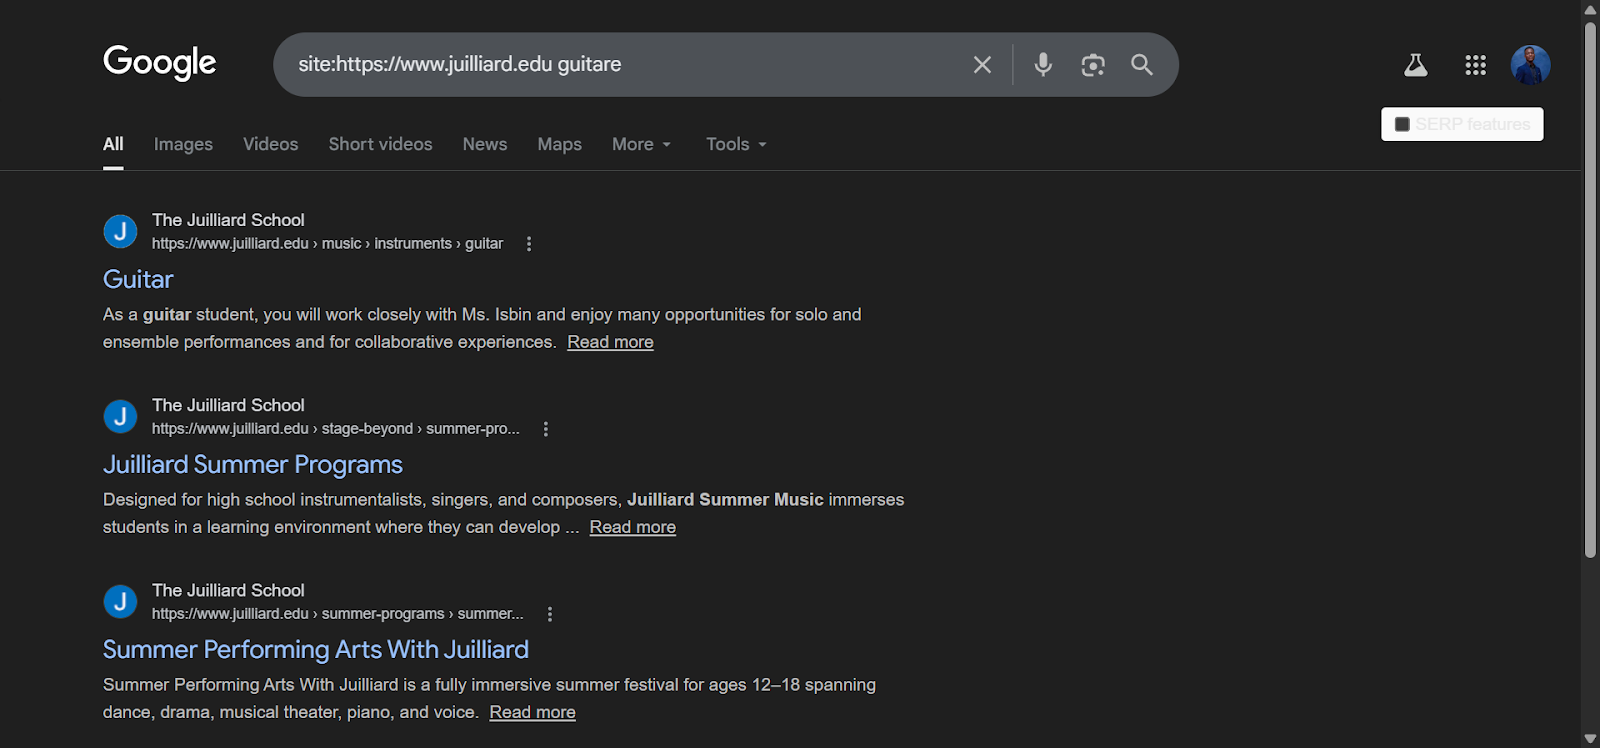
Task: Click the page vertical scrollbar thumb
Action: pos(1590,290)
